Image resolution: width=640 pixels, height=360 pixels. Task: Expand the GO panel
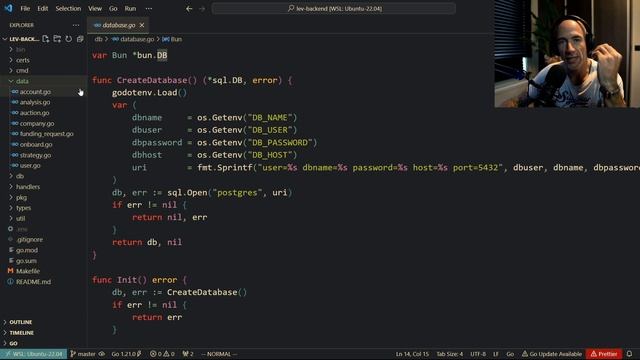tap(13, 344)
